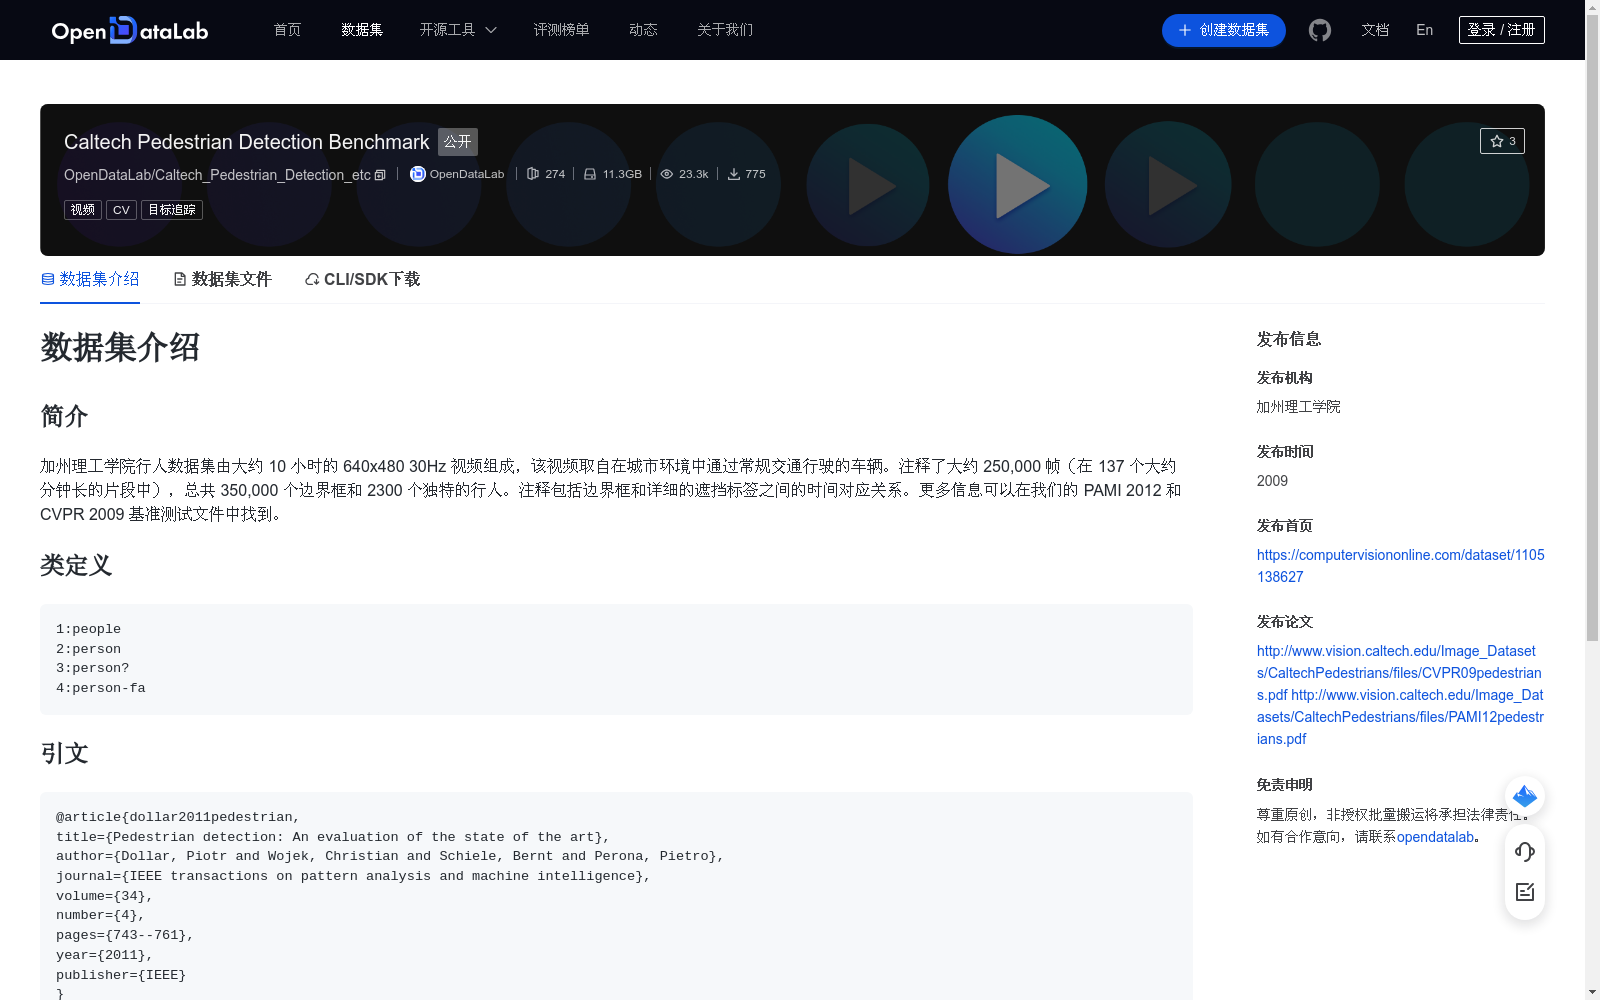Switch language to En
The height and width of the screenshot is (1000, 1600).
click(1425, 30)
